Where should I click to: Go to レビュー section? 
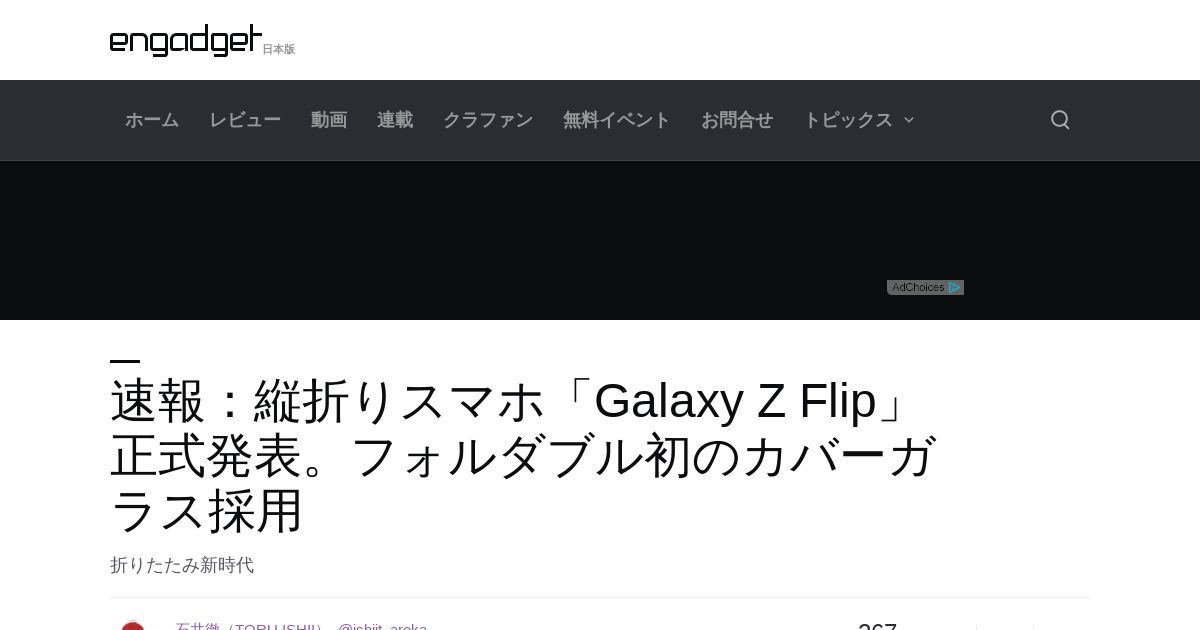click(245, 120)
